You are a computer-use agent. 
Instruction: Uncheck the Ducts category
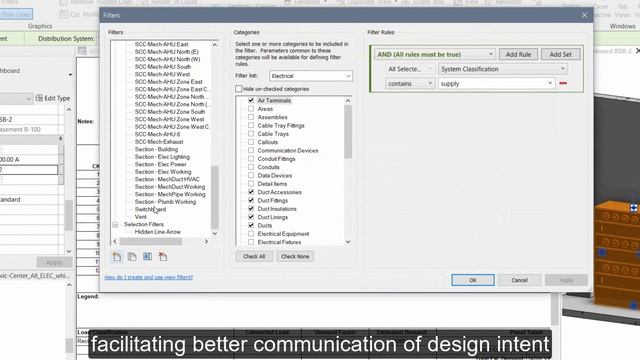[x=251, y=225]
